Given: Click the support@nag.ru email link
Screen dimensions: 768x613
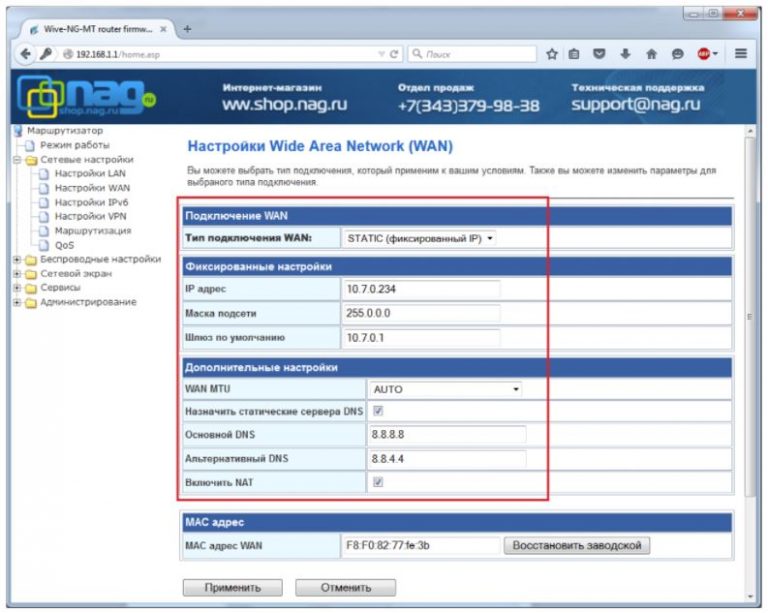Looking at the screenshot, I should pos(635,104).
